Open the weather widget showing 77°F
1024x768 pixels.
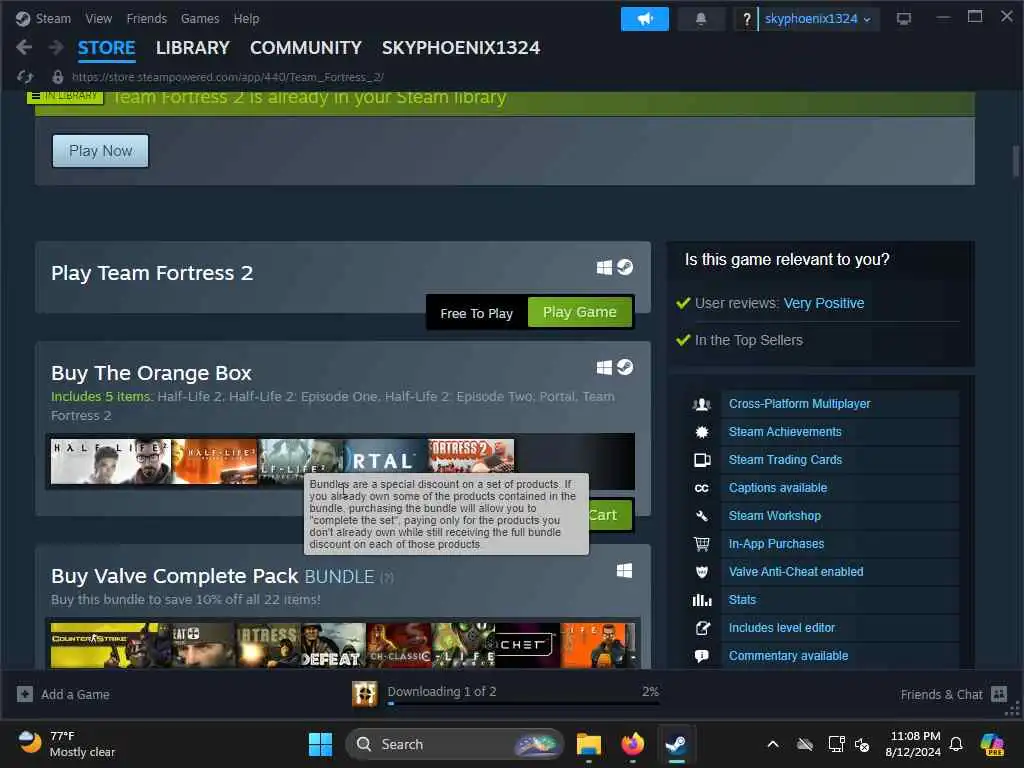pos(67,744)
